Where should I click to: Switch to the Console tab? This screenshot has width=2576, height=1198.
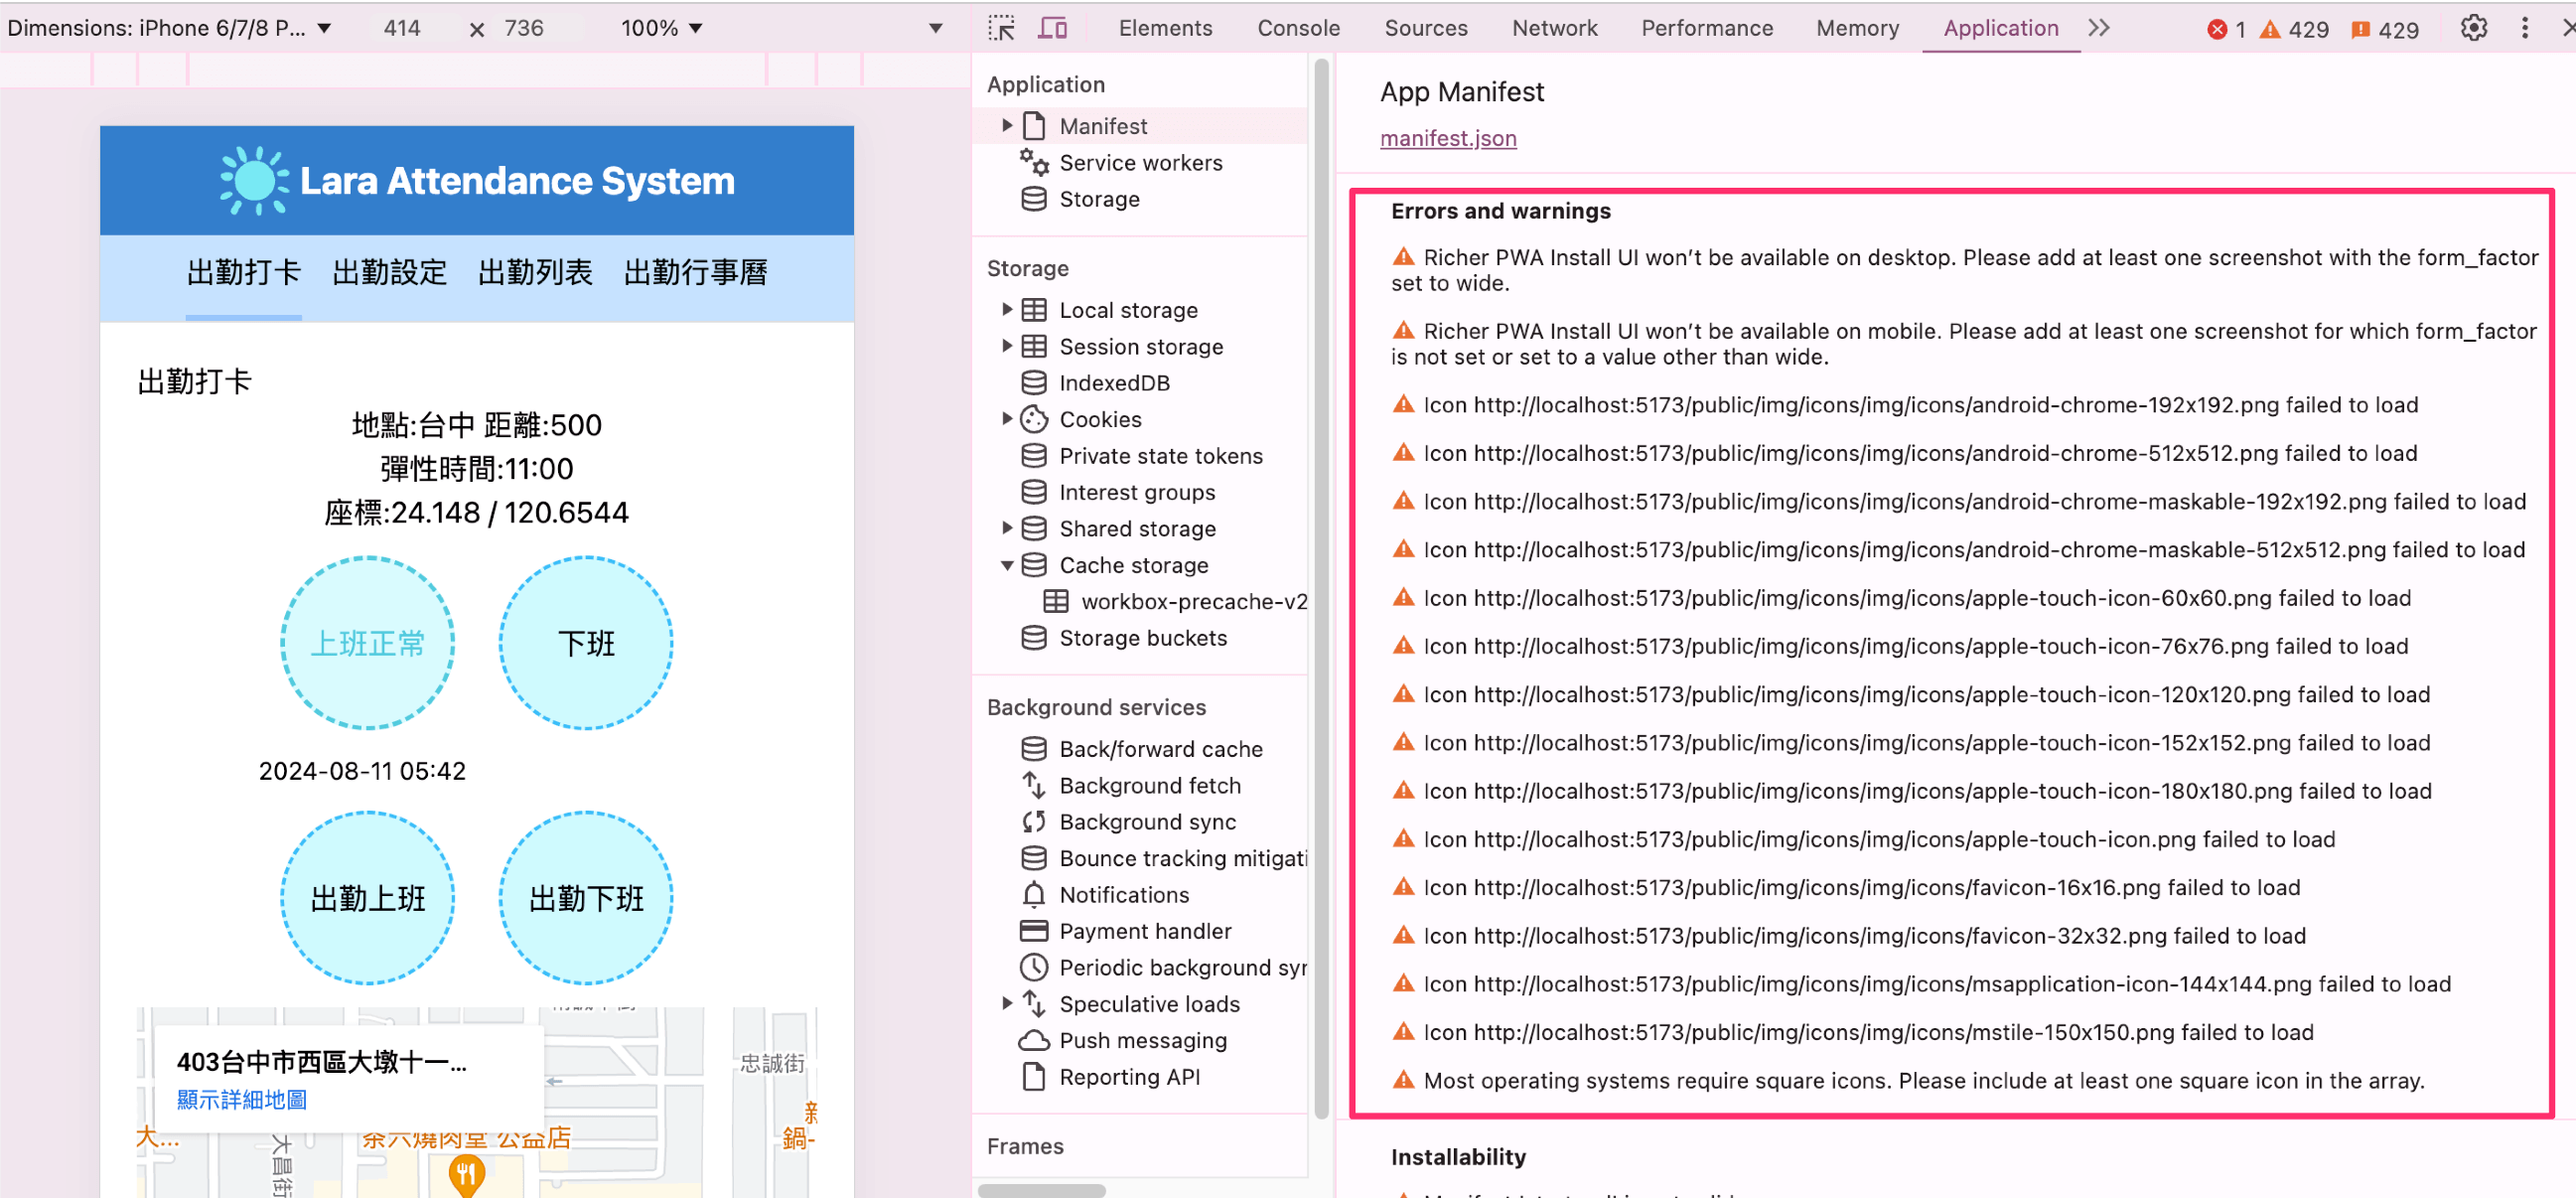pyautogui.click(x=1298, y=28)
